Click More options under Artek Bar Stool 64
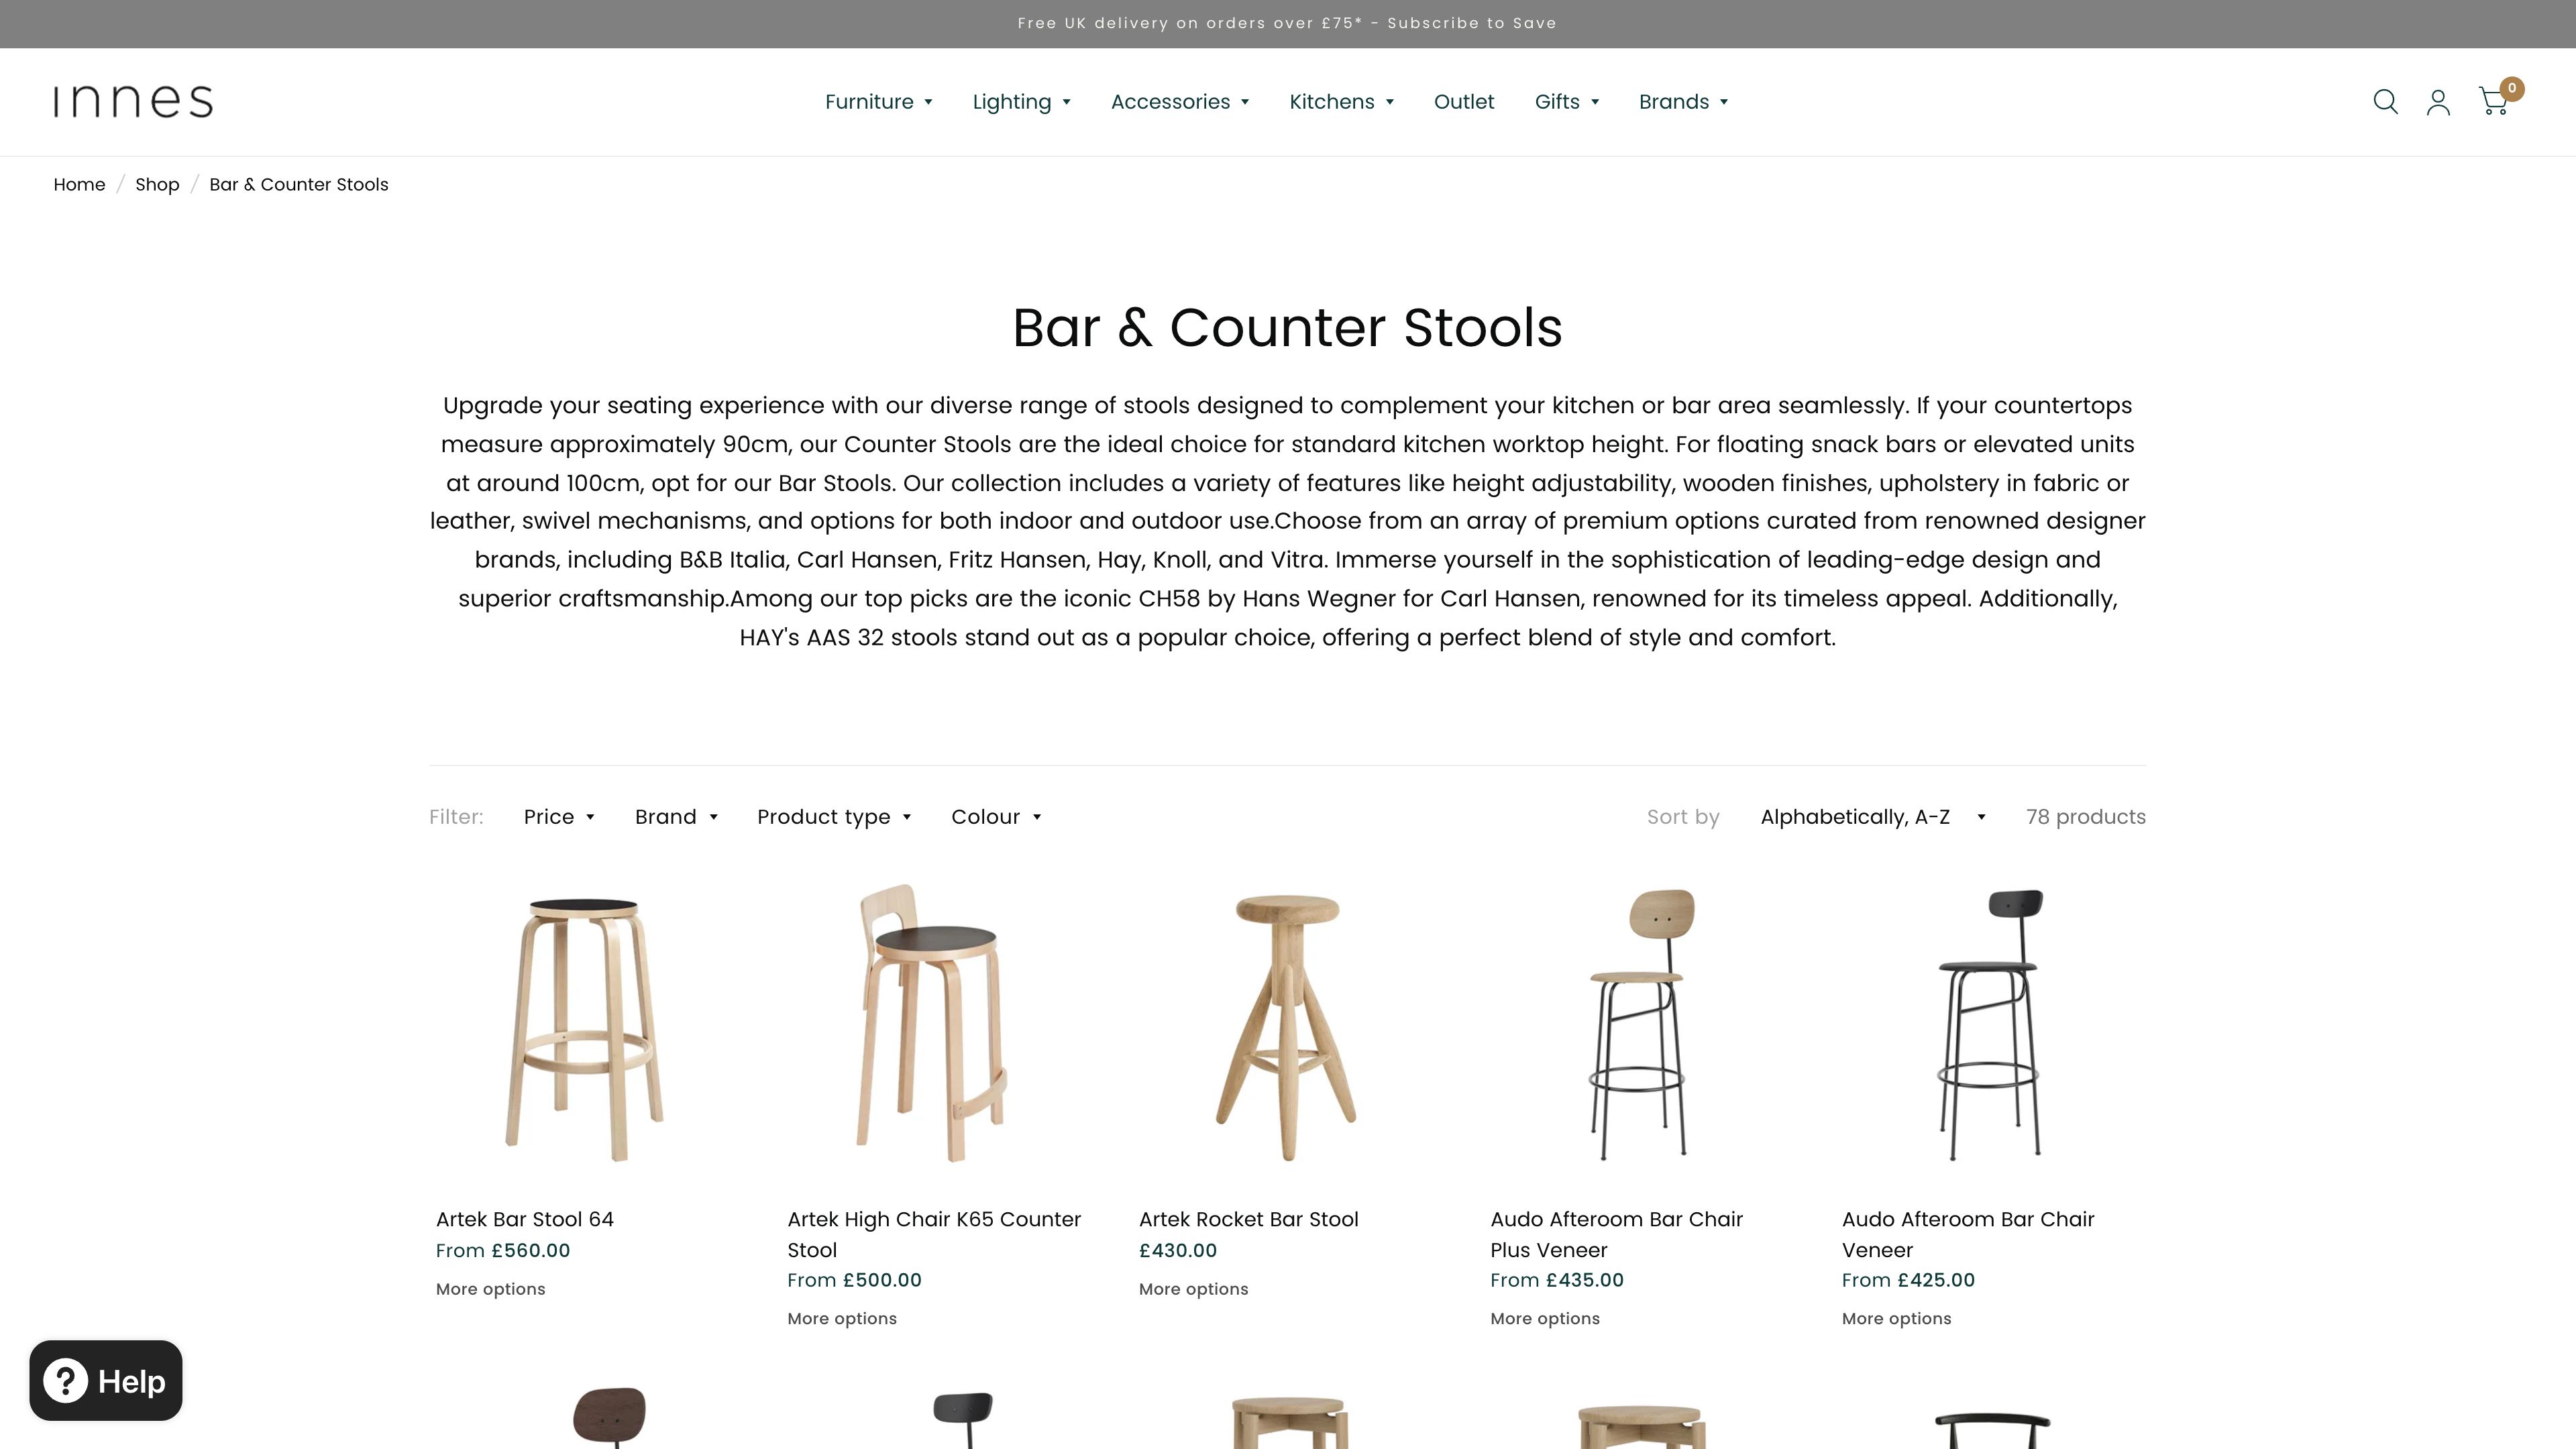Screen dimensions: 2576x1449 pyautogui.click(x=490, y=1289)
